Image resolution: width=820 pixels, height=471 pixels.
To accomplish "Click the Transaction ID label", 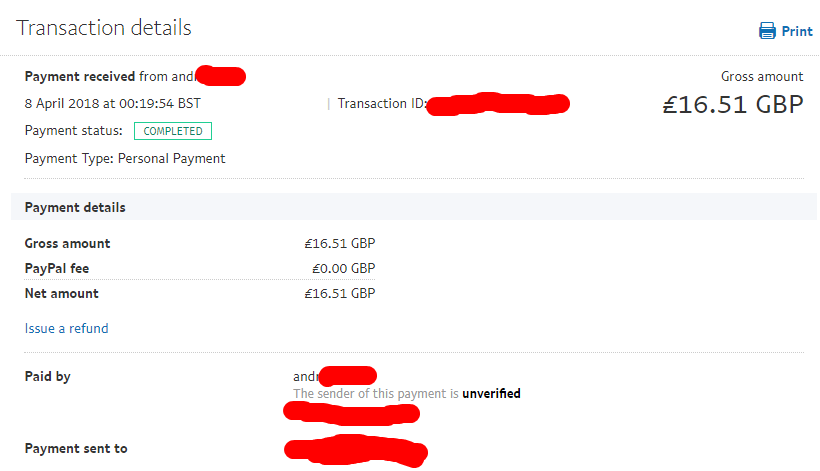I will pos(382,104).
